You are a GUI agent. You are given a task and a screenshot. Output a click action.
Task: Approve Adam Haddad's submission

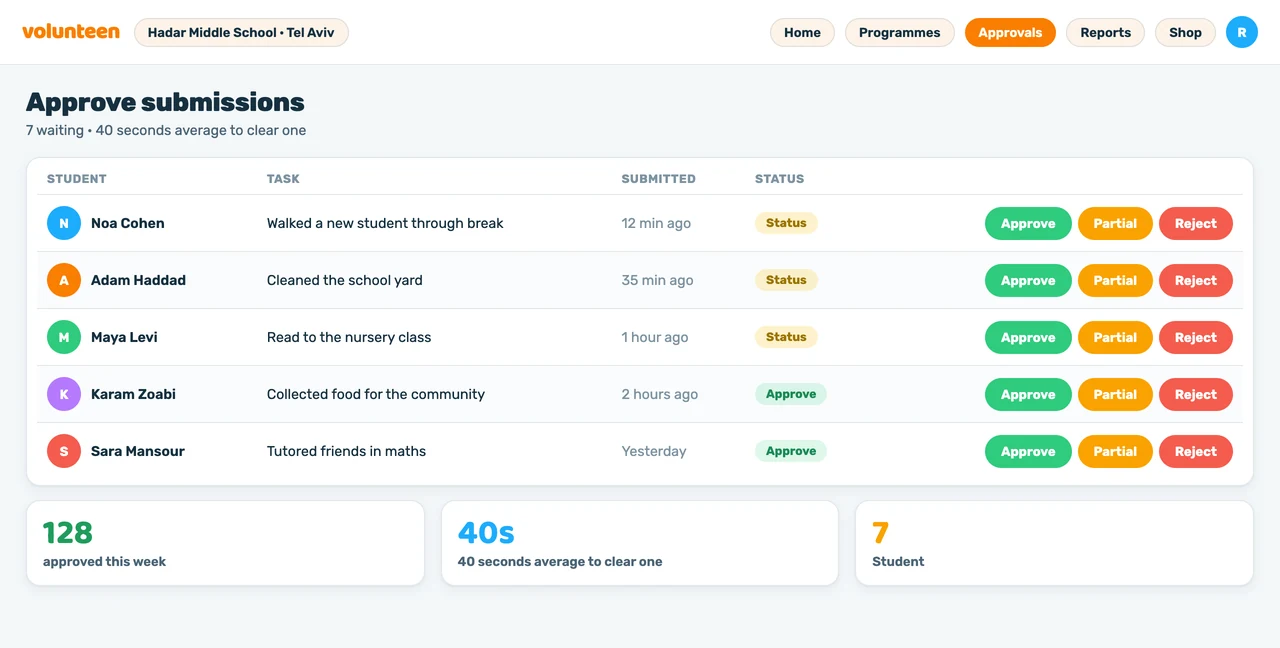tap(1028, 280)
